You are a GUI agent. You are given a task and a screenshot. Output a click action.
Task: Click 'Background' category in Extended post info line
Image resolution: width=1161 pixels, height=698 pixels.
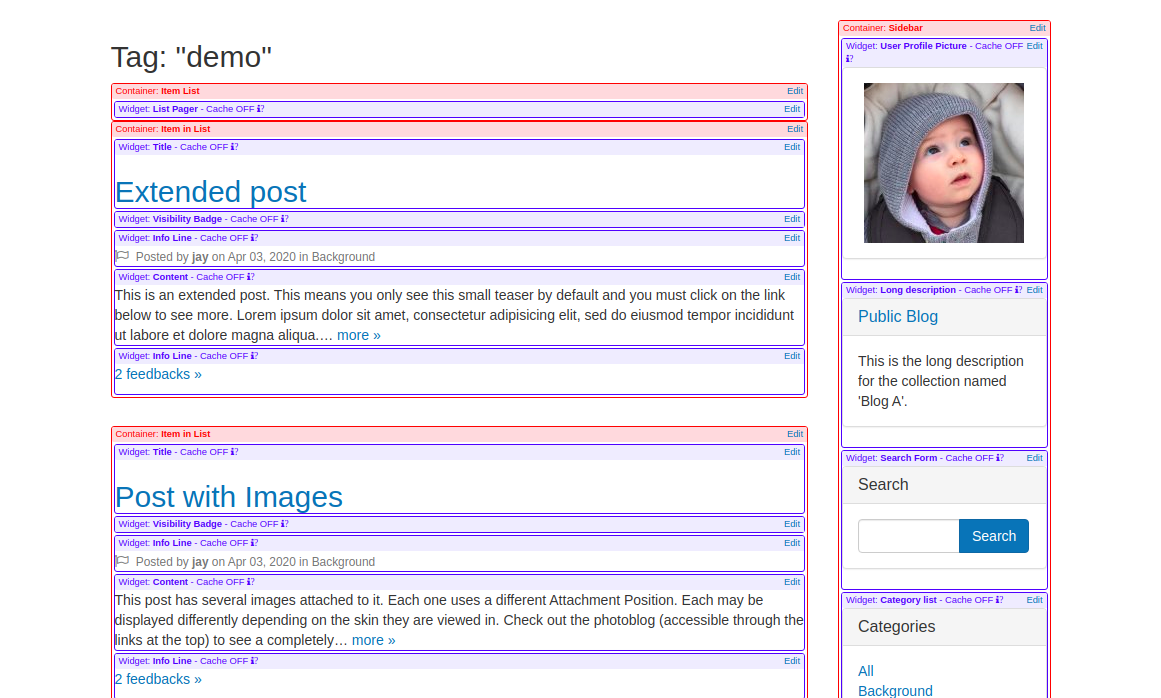[343, 257]
